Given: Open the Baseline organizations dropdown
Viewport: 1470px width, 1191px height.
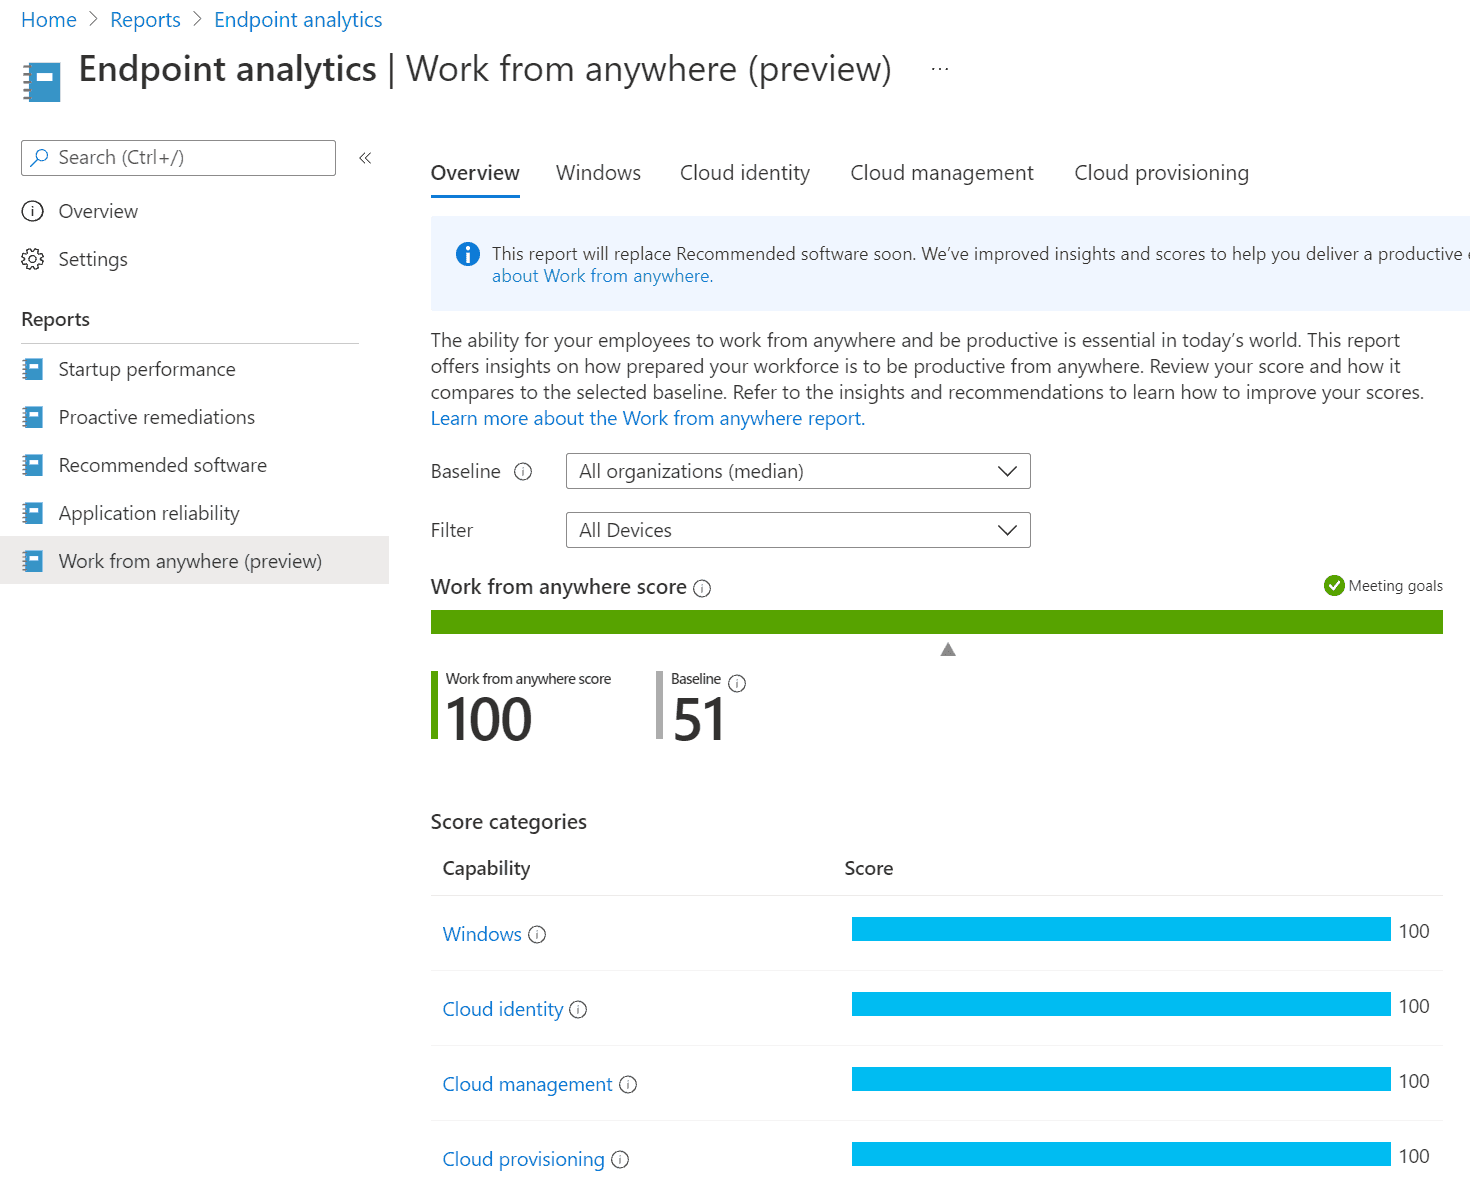Looking at the screenshot, I should (797, 471).
